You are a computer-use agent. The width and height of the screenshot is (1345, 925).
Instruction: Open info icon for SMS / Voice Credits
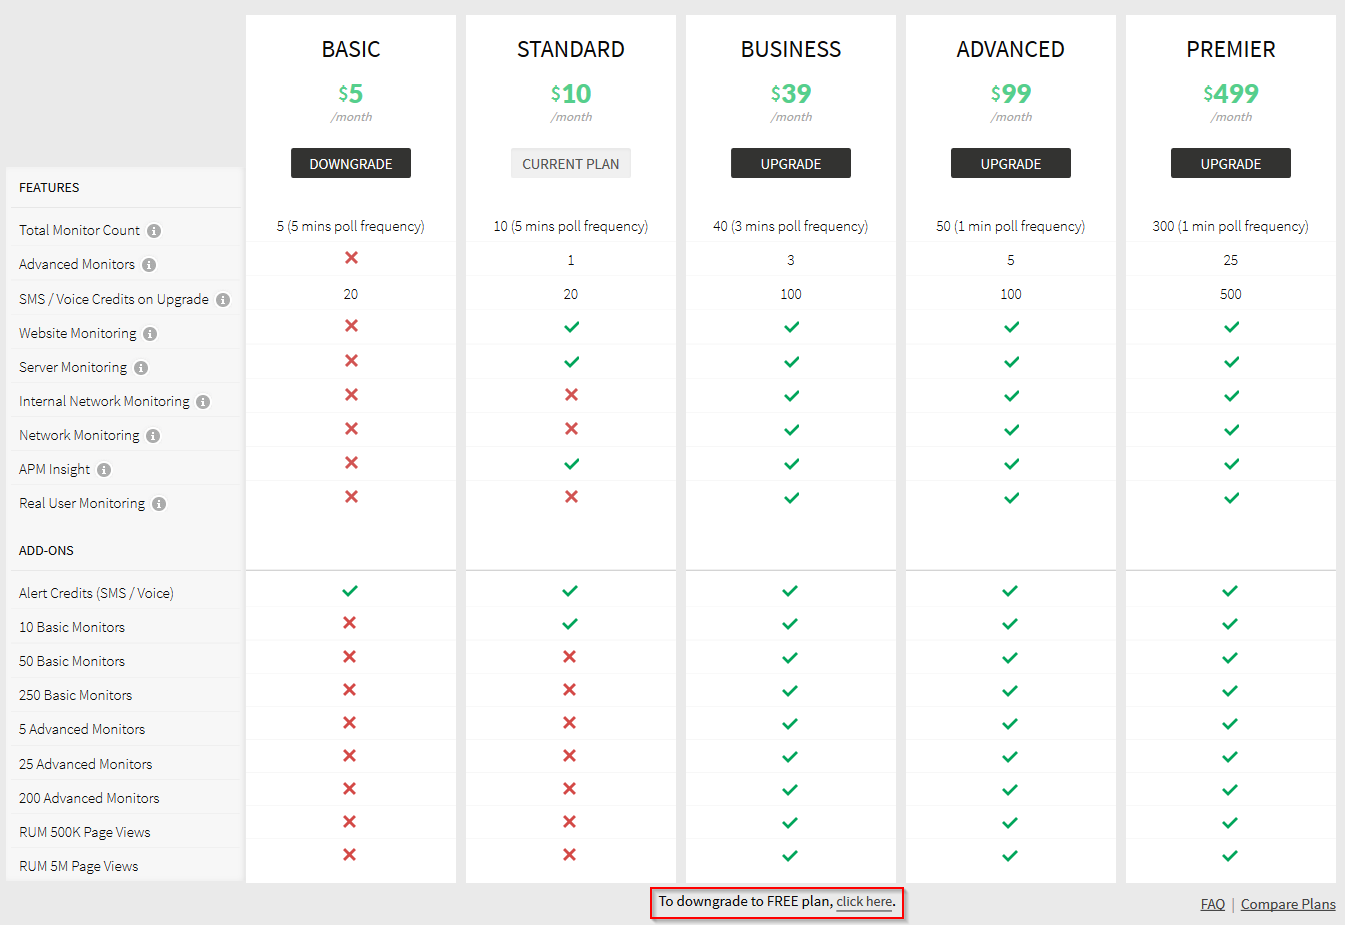223,300
